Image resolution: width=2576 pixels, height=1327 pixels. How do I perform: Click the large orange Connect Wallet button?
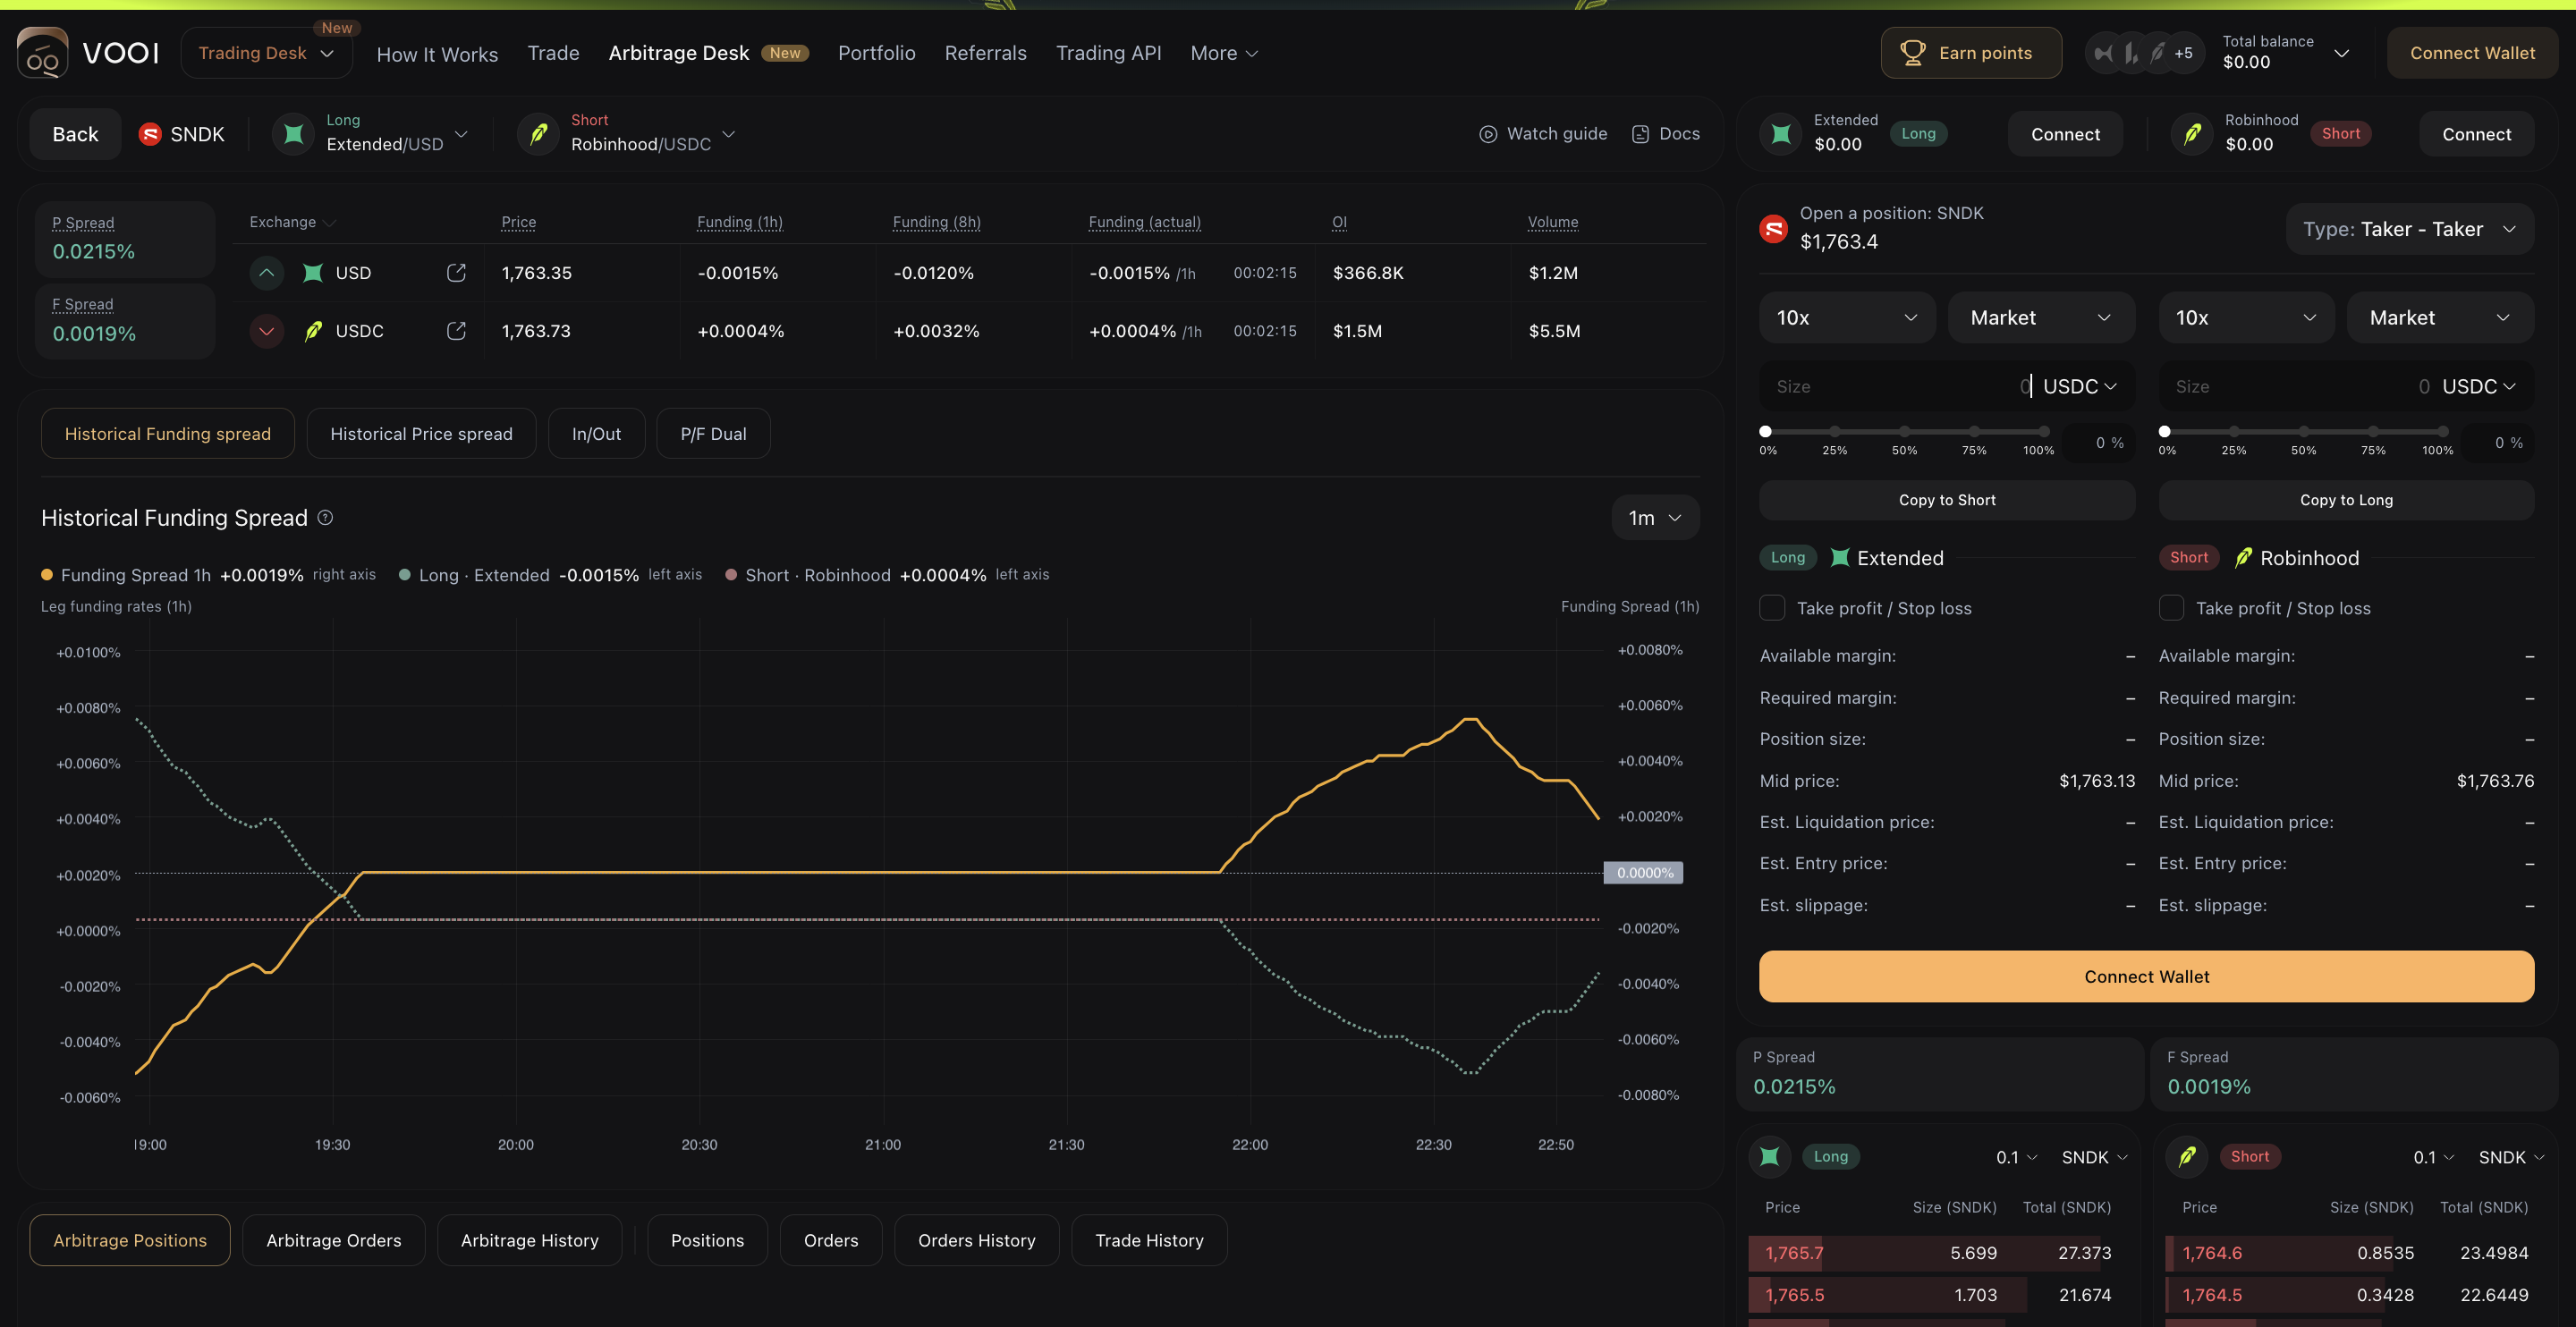pos(2146,976)
